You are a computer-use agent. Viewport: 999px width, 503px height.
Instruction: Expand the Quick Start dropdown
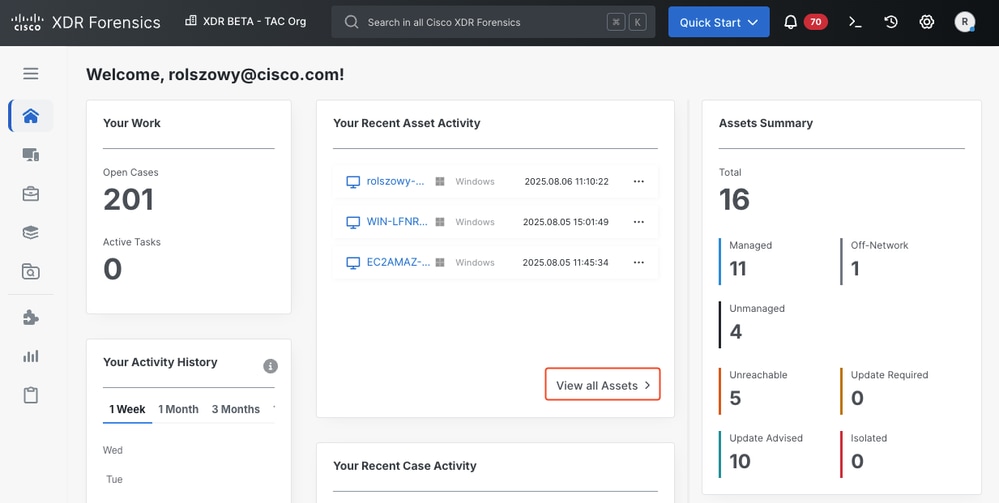pyautogui.click(x=718, y=22)
